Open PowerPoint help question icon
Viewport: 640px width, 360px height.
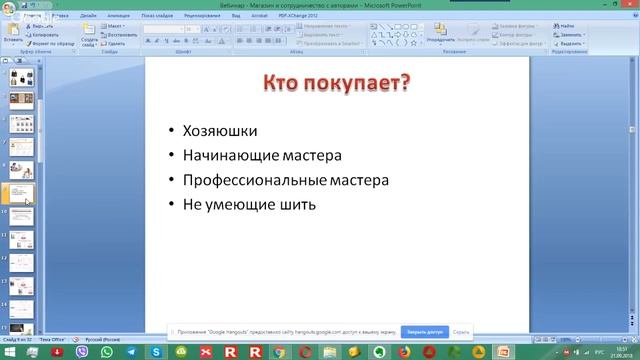coord(636,16)
